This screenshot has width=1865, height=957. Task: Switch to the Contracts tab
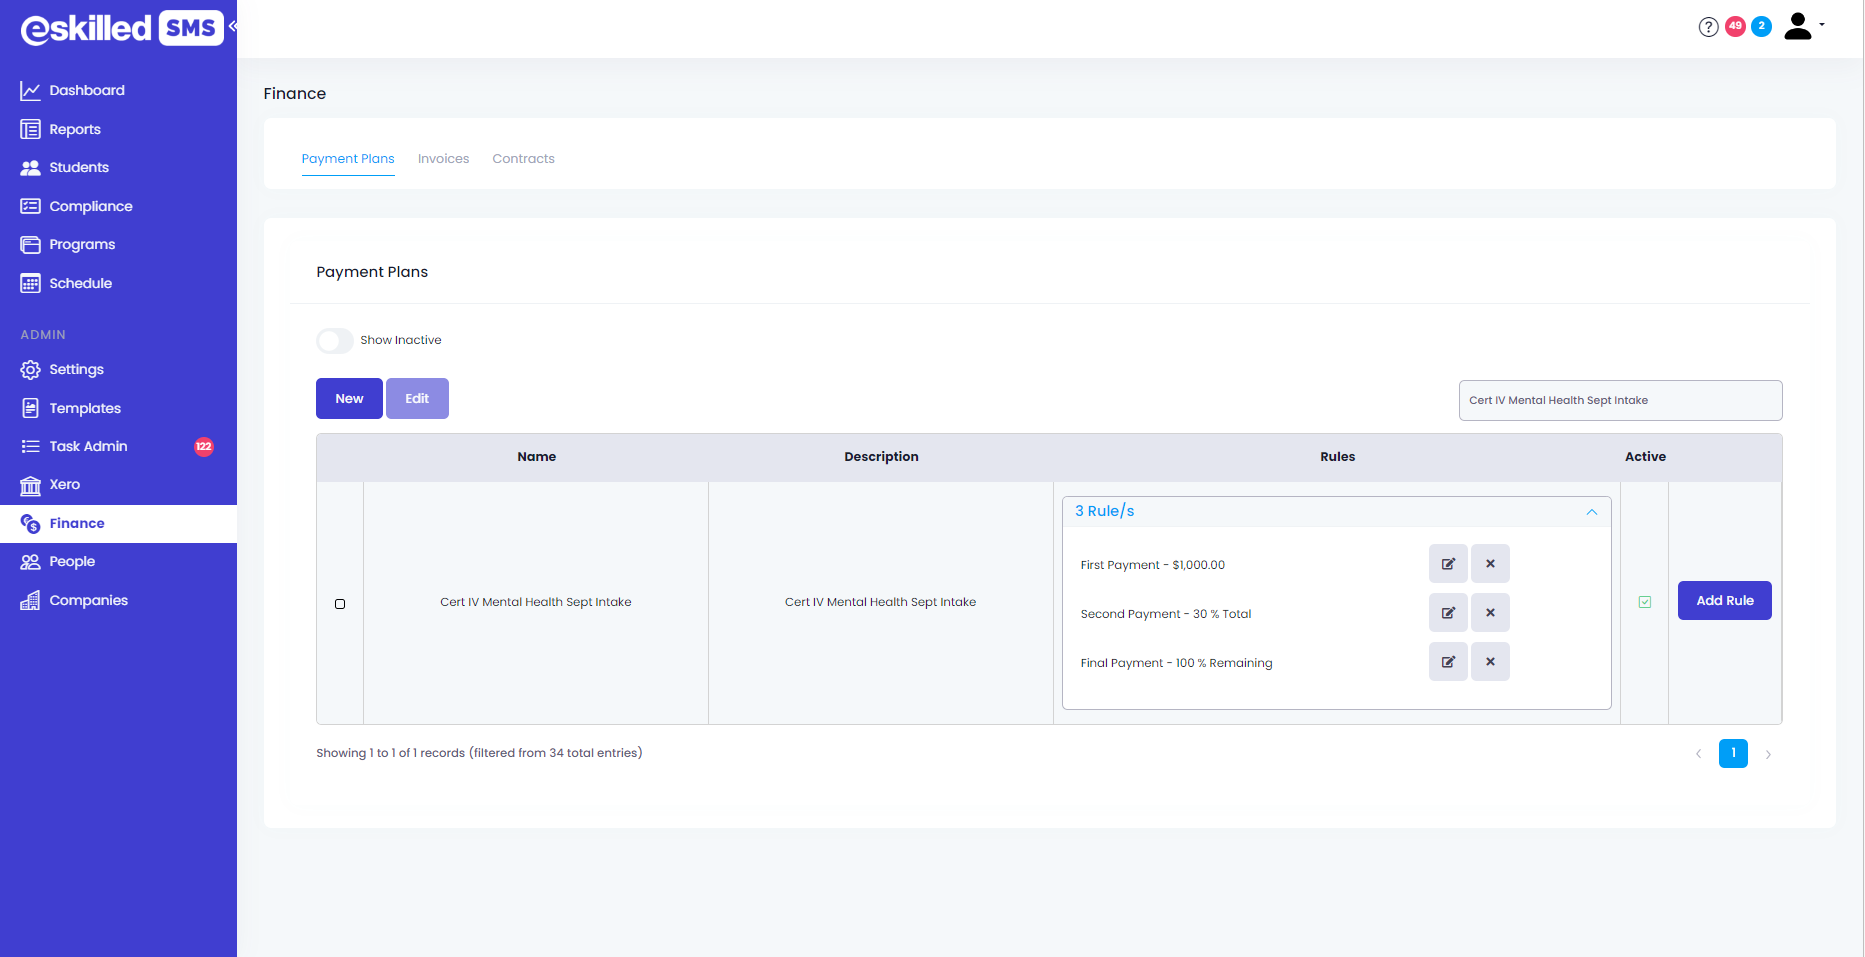[523, 159]
